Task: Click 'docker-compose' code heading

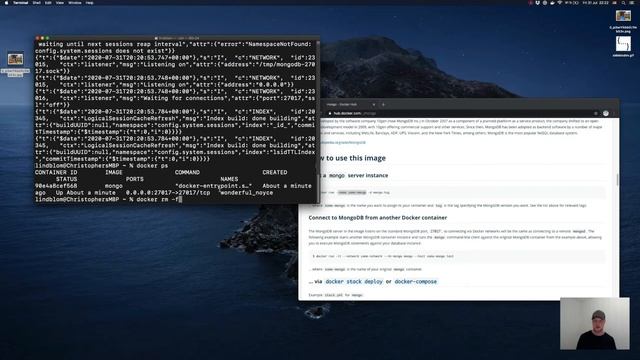Action: [416, 282]
